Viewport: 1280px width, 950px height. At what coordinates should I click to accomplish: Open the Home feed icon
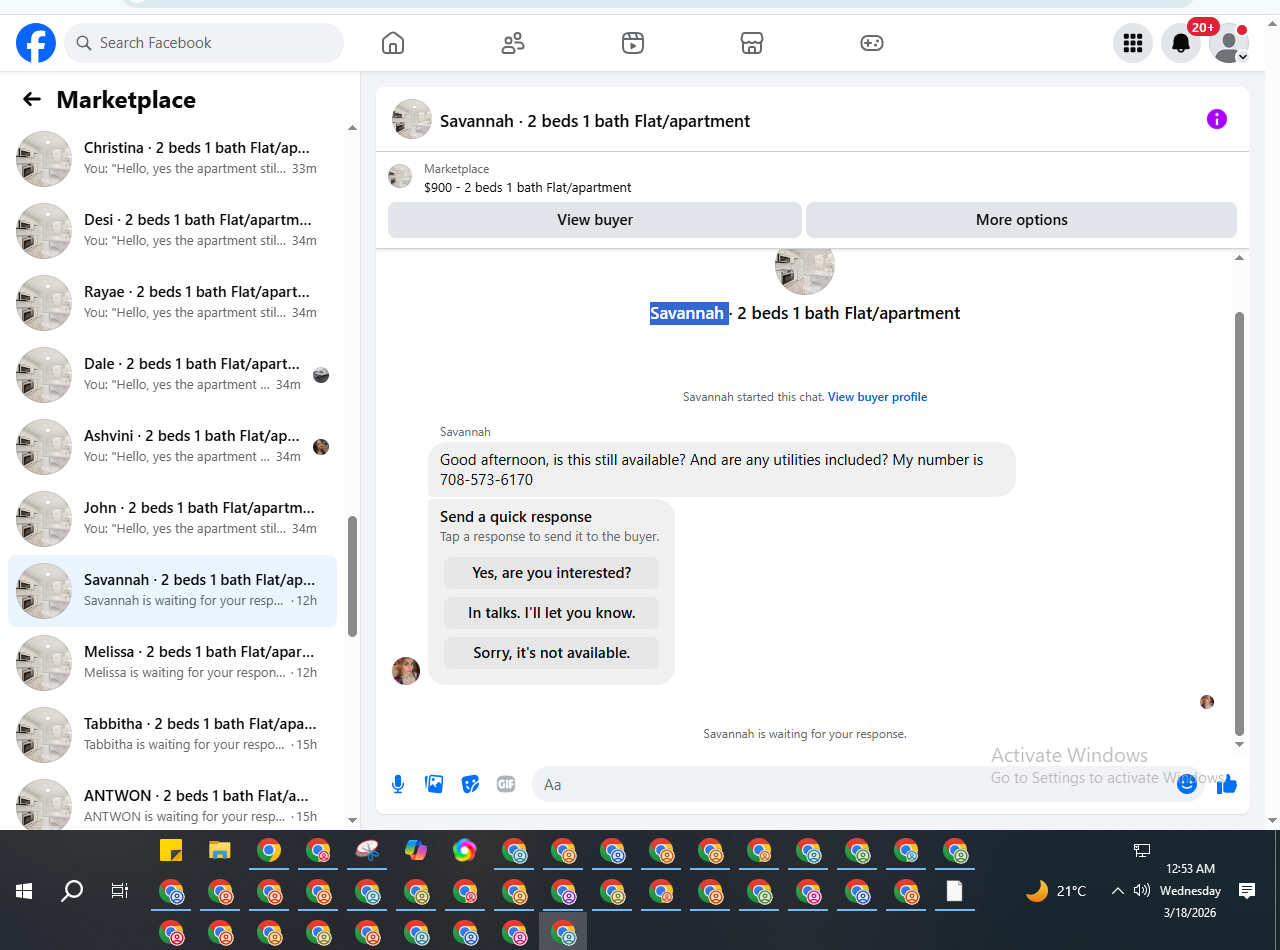point(393,43)
